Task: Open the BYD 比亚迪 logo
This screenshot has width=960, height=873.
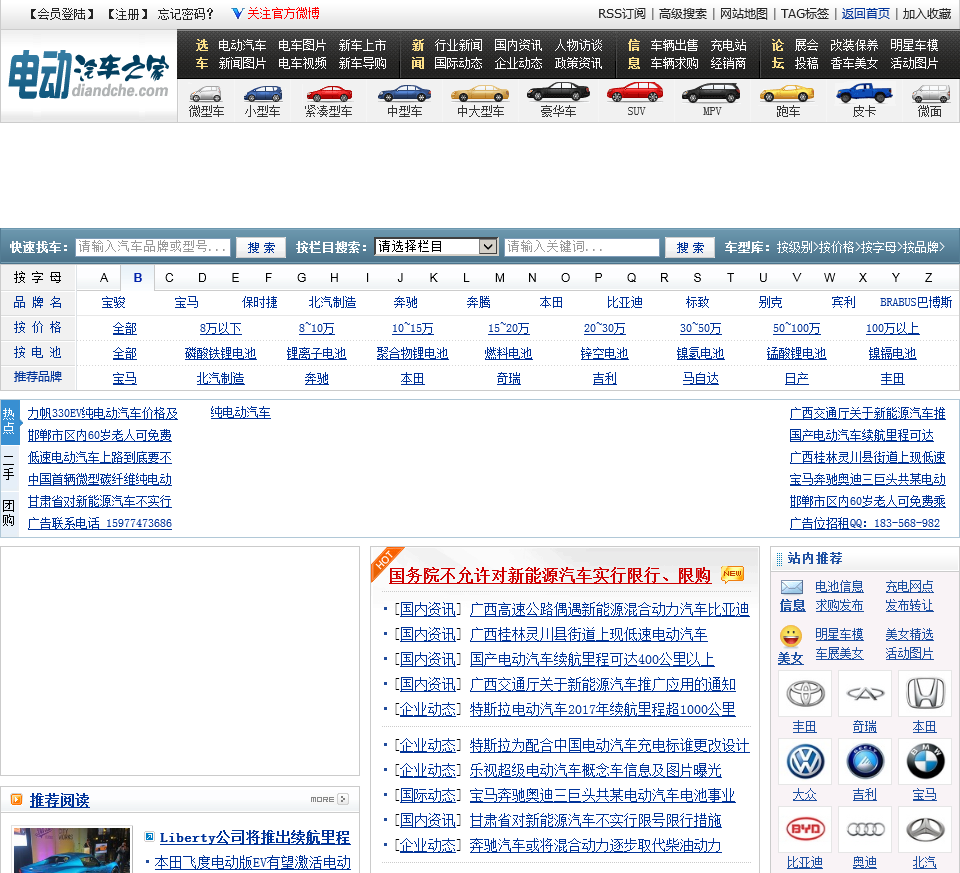Action: tap(804, 830)
